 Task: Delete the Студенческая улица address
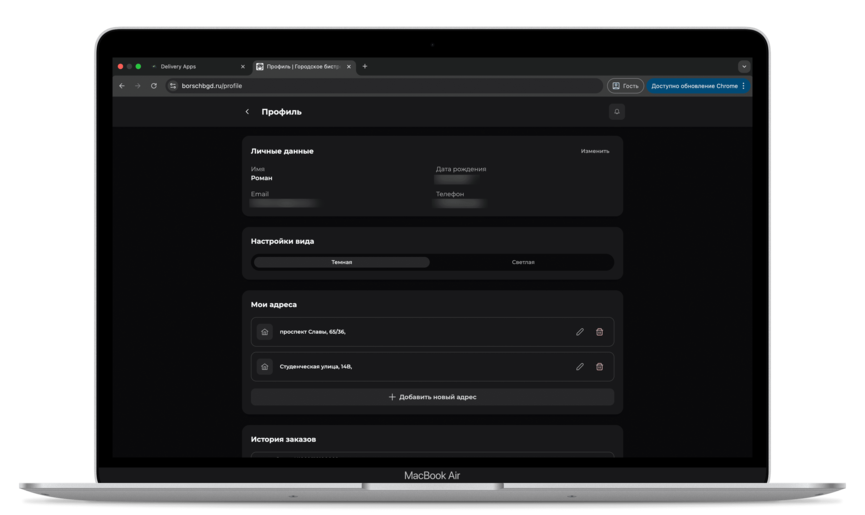click(x=600, y=367)
